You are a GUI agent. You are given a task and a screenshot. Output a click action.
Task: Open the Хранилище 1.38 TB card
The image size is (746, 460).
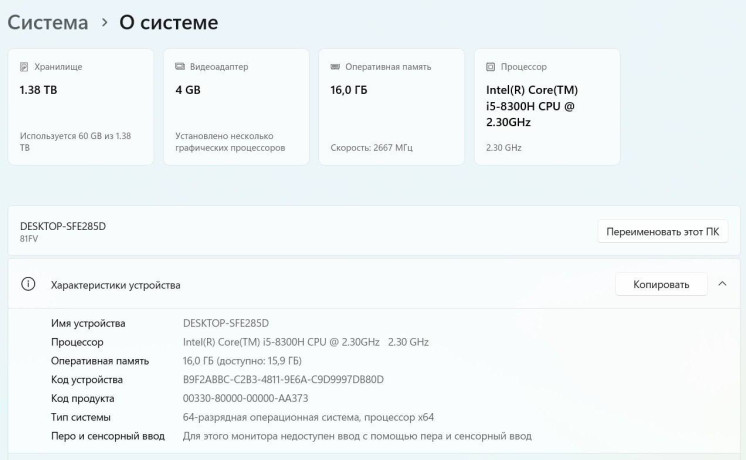81,107
